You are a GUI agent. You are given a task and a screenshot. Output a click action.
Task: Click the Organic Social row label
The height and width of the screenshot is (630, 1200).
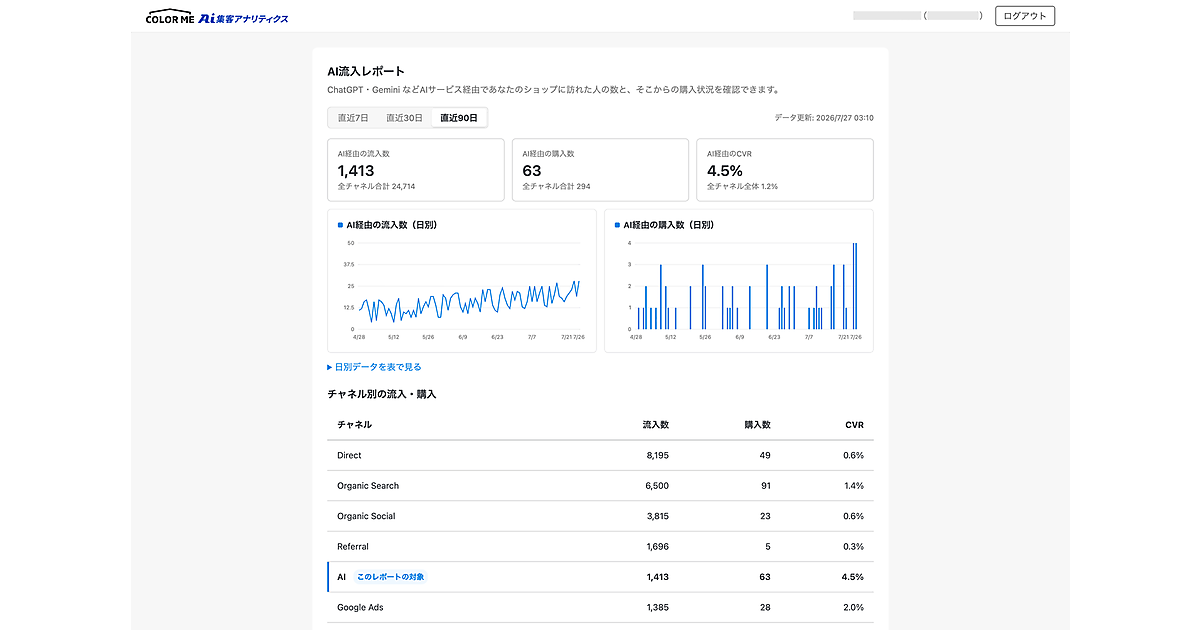coord(366,516)
